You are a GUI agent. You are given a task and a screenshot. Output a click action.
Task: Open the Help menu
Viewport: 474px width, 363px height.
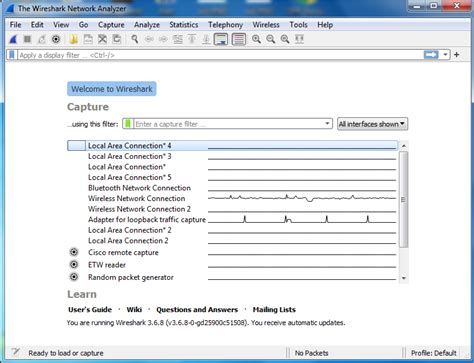click(x=325, y=25)
